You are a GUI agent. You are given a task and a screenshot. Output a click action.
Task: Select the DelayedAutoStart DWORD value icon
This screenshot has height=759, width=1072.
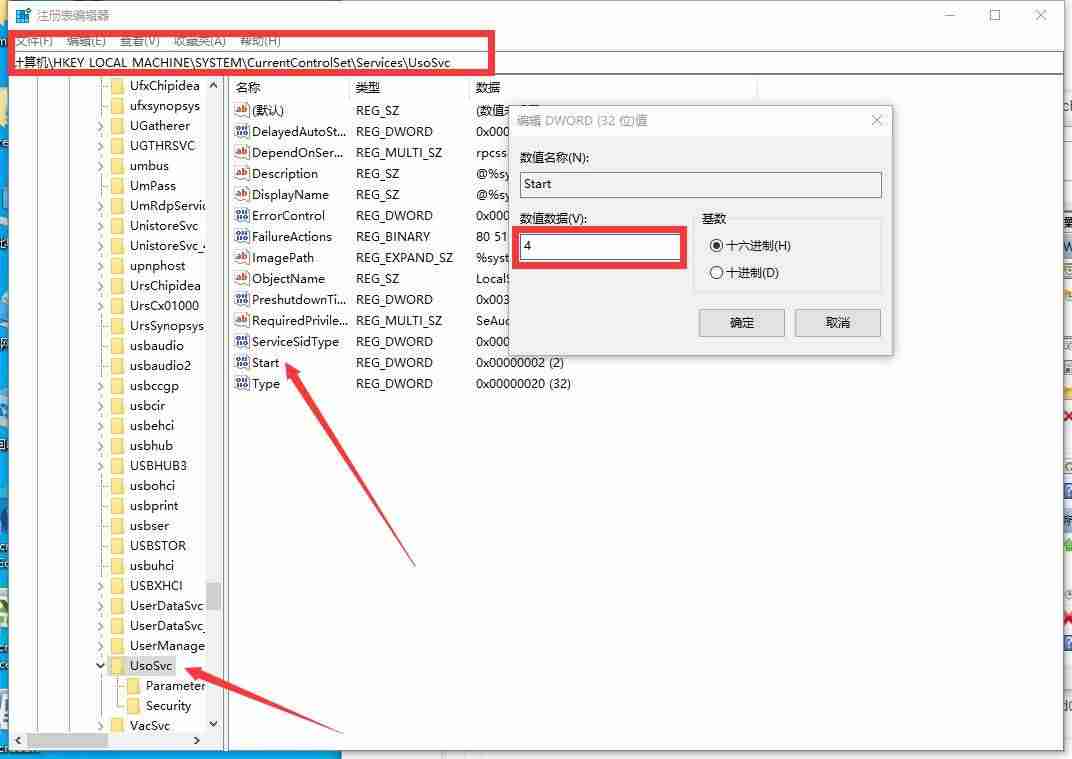click(x=242, y=131)
